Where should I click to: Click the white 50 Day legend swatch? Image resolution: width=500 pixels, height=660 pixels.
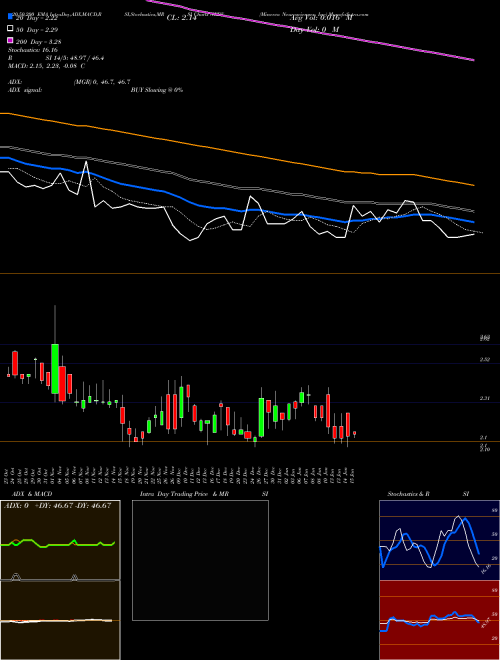point(10,29)
